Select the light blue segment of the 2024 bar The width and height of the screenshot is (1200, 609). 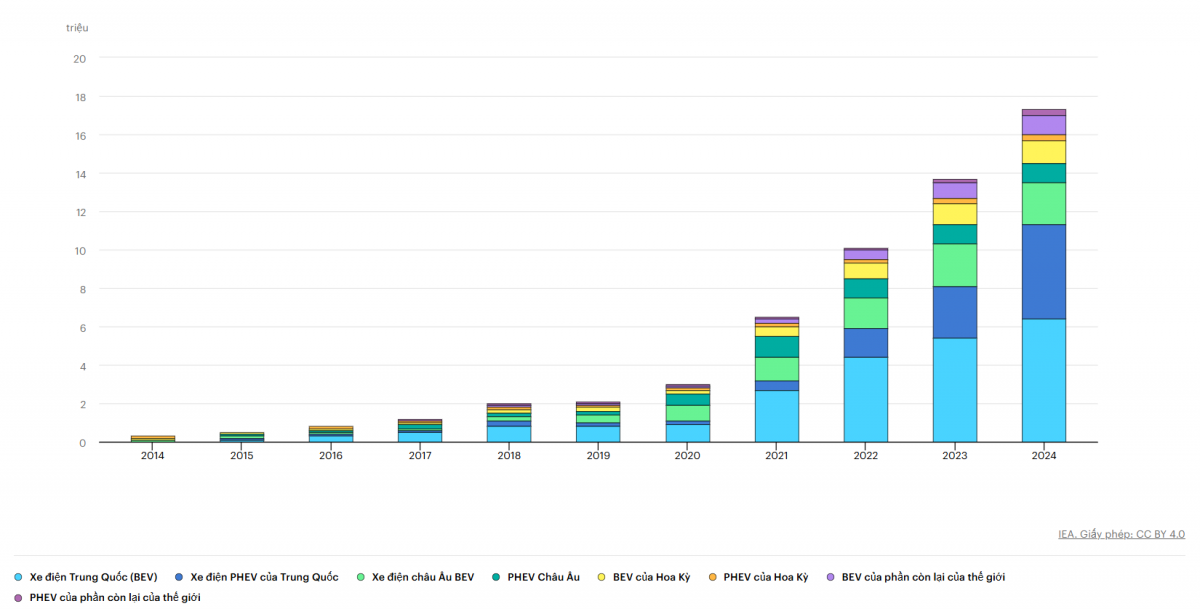1043,380
